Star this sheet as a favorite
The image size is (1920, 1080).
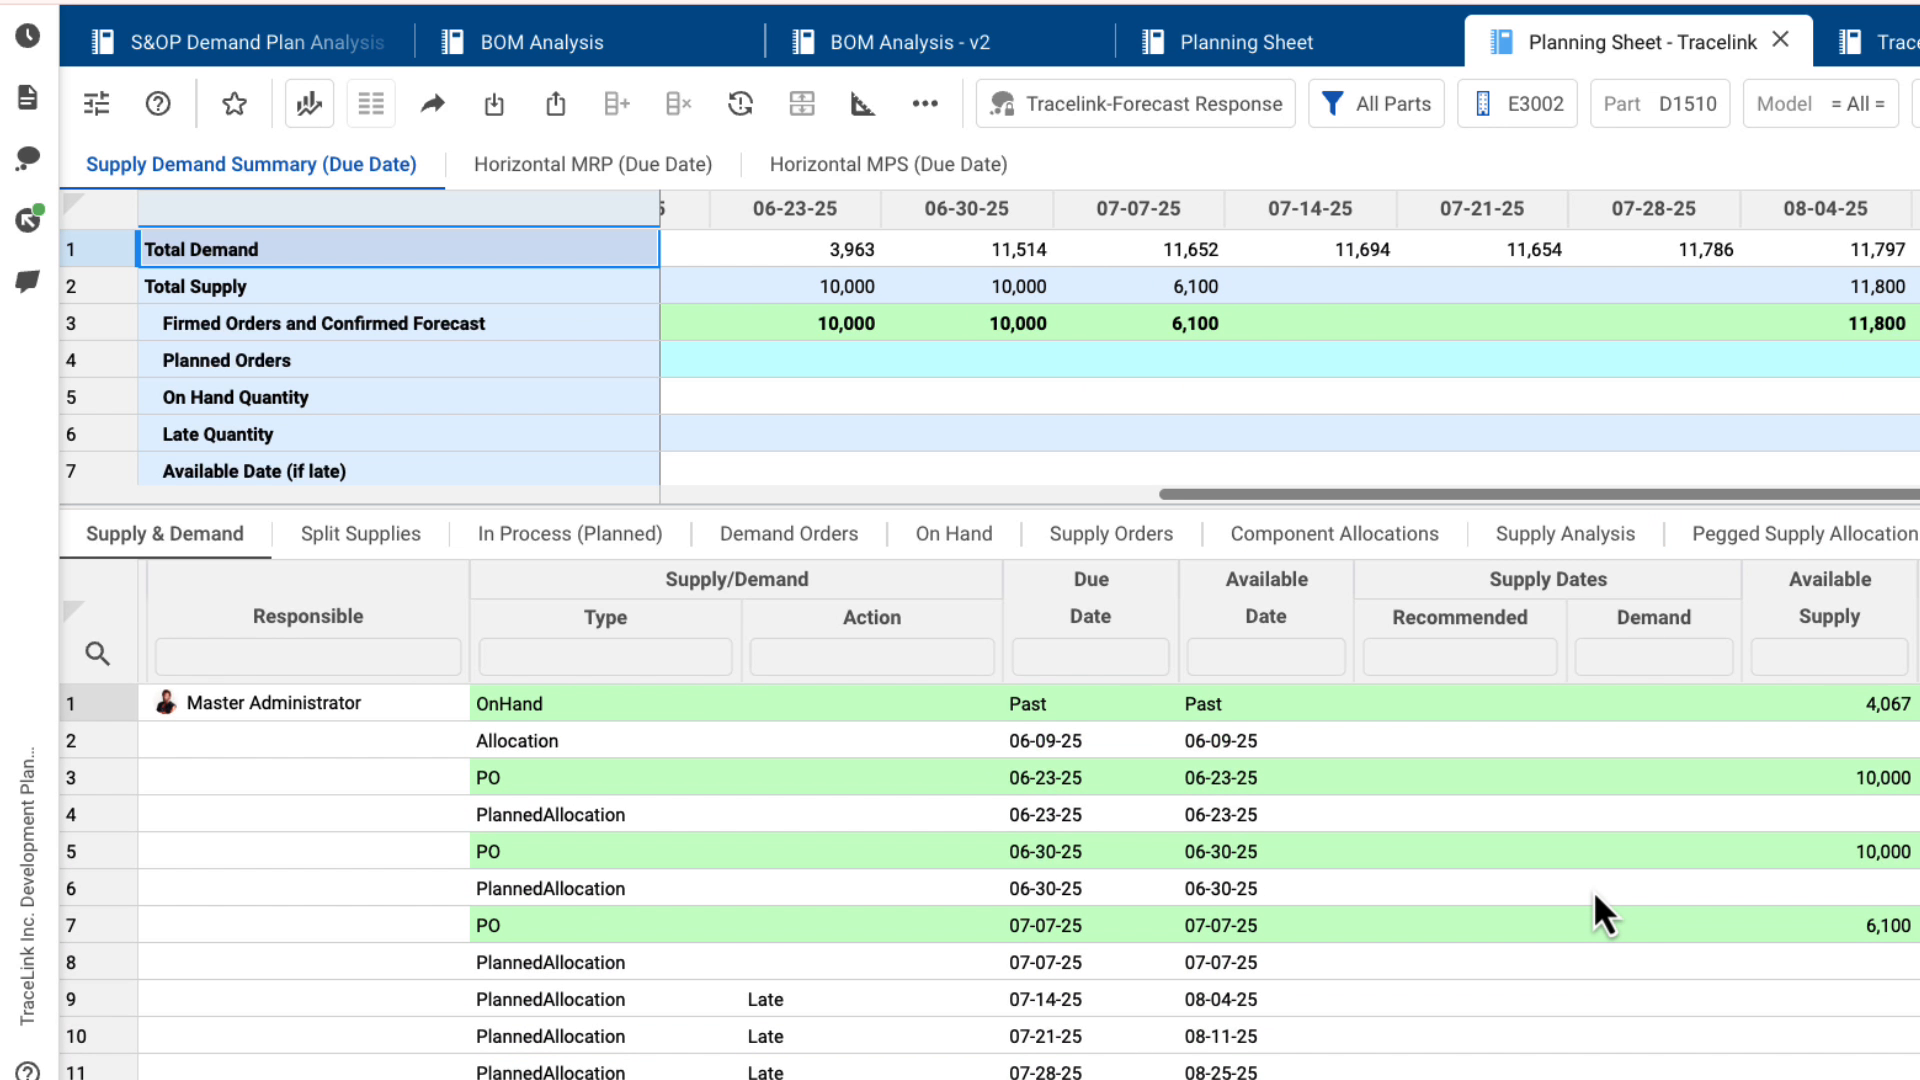[234, 103]
